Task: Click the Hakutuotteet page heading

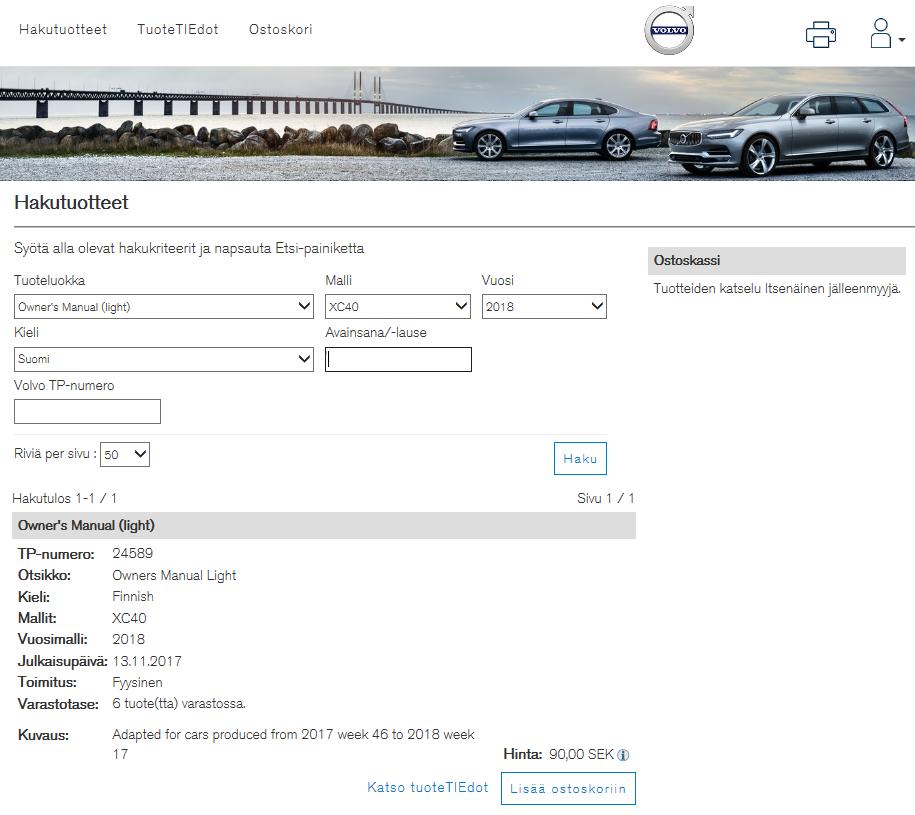Action: click(x=71, y=202)
